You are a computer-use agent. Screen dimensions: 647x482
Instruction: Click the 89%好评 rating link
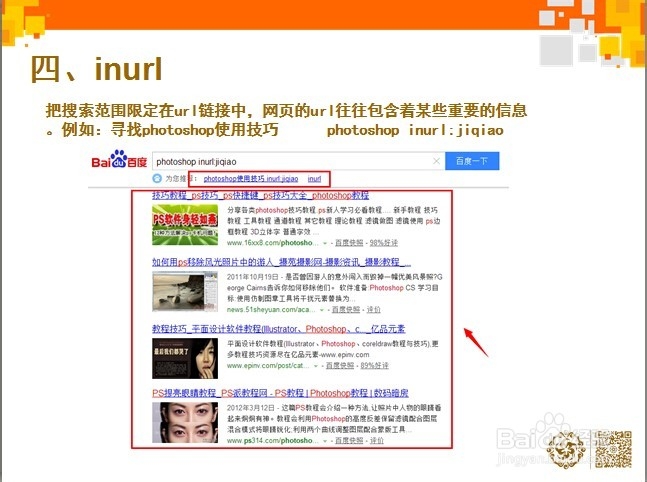pyautogui.click(x=374, y=366)
